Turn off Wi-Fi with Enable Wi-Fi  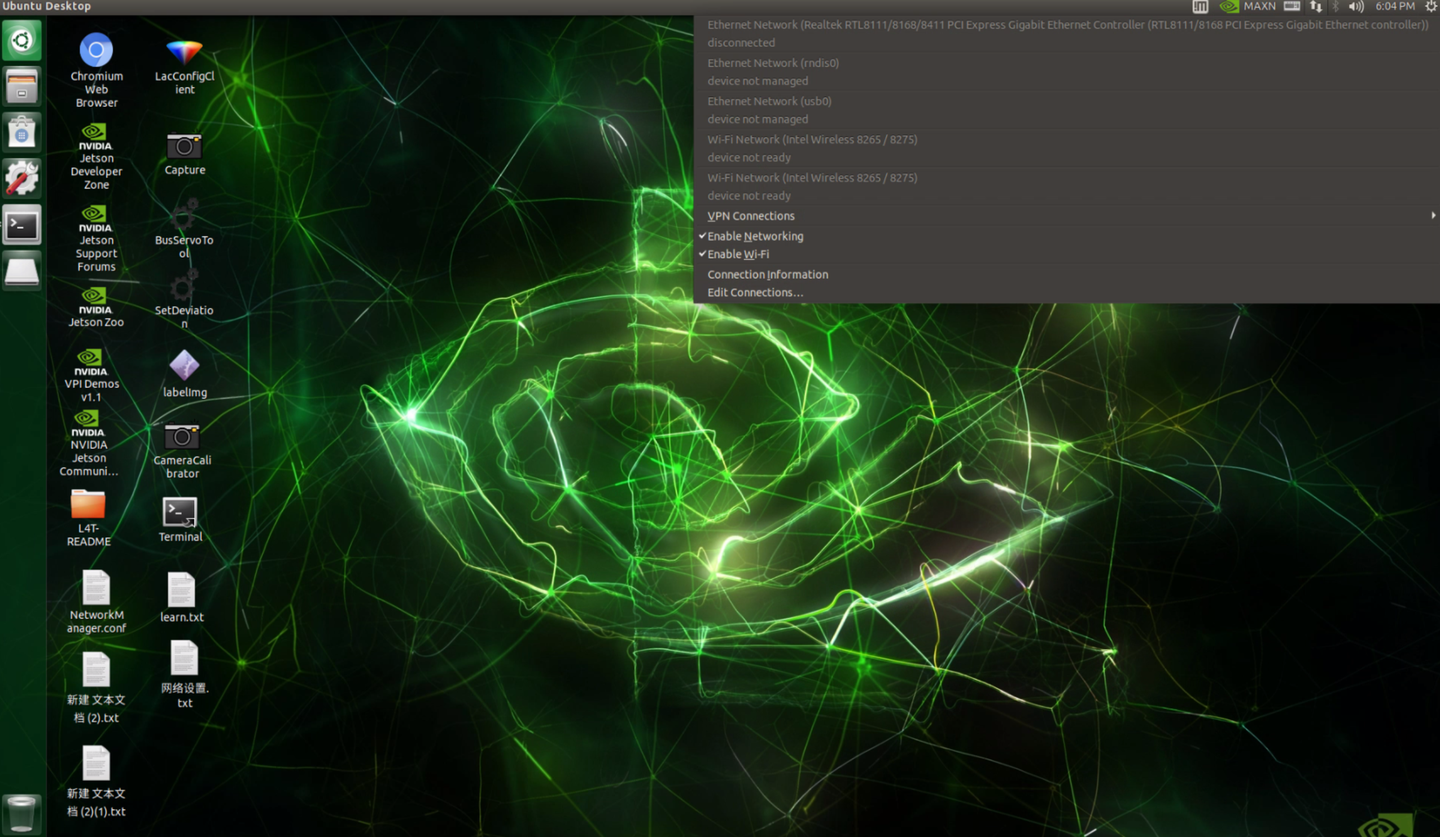click(x=1067, y=254)
